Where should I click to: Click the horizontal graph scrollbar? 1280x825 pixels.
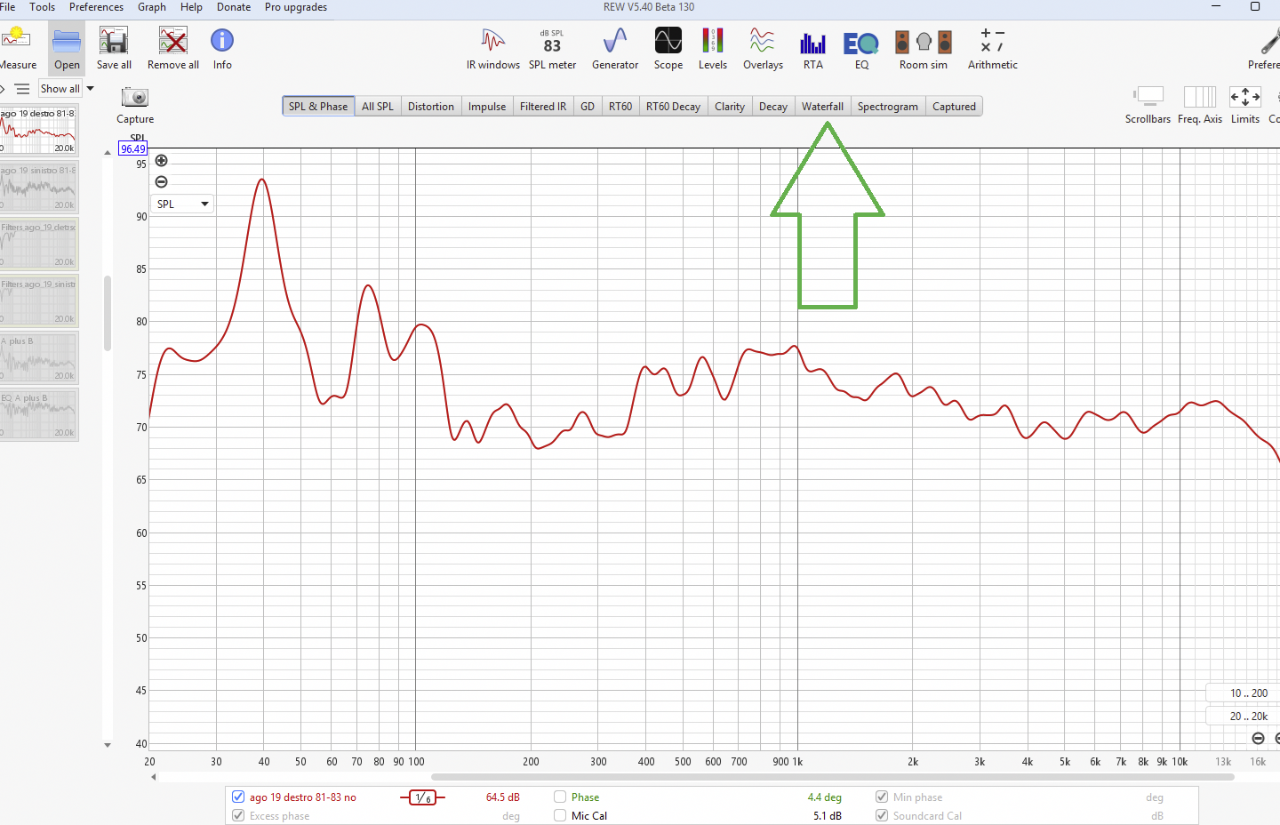point(855,776)
